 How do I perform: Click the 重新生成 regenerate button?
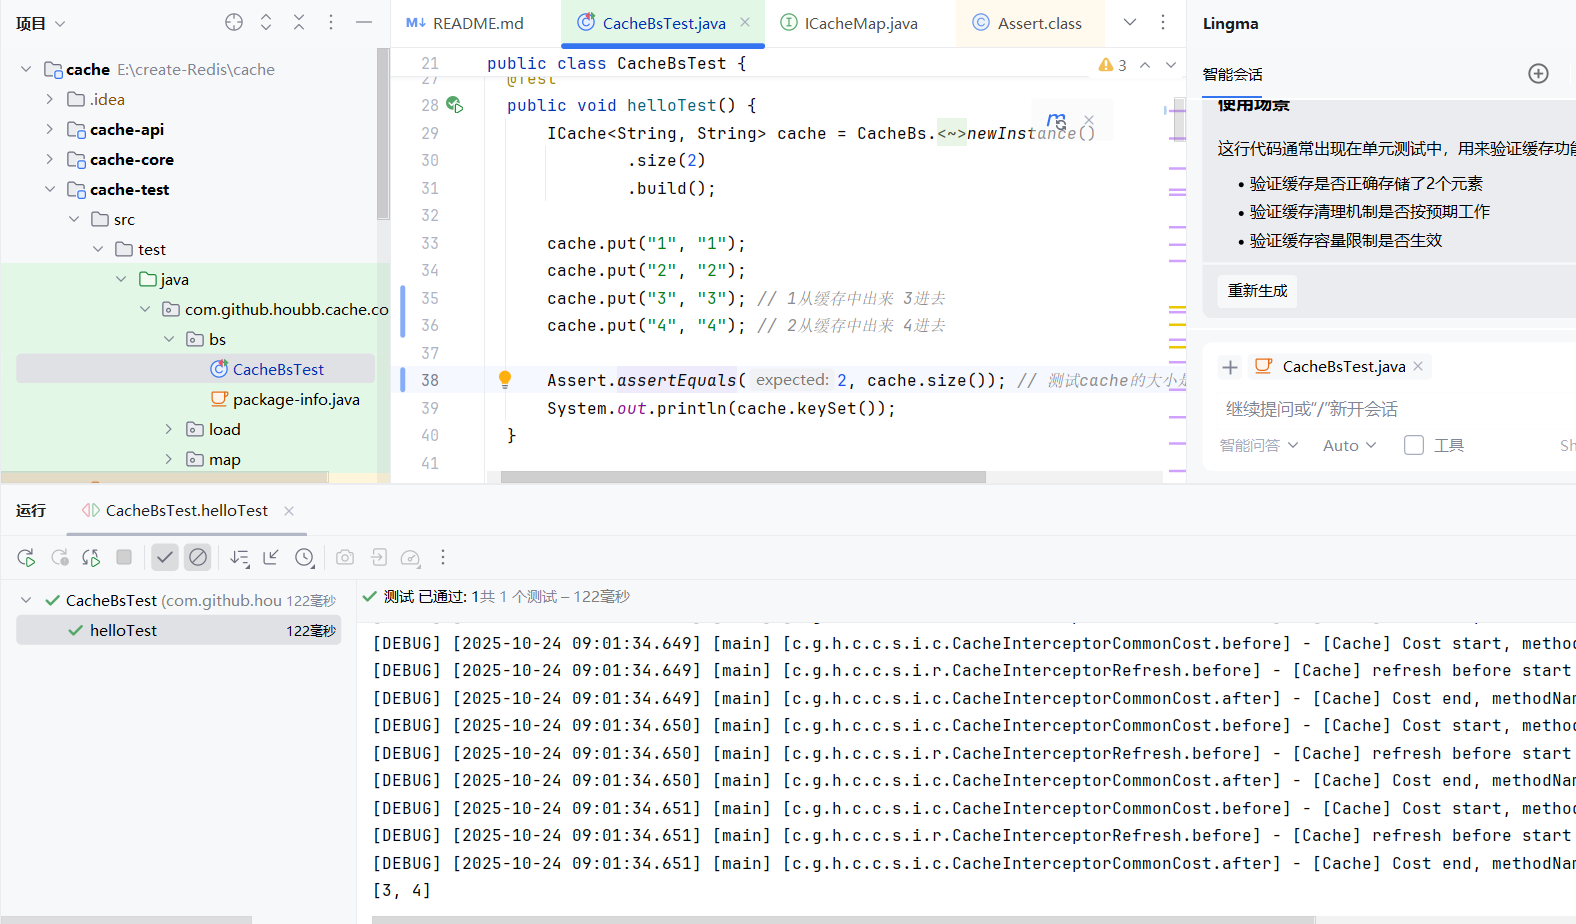pyautogui.click(x=1257, y=291)
